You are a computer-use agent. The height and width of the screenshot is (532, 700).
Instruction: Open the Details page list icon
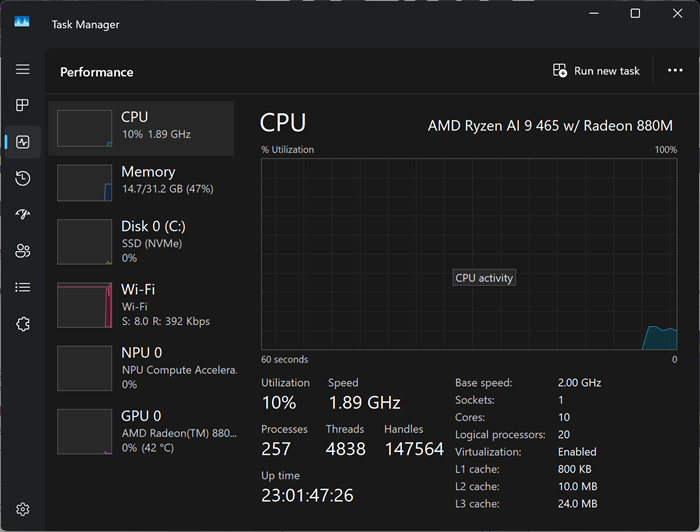click(x=23, y=287)
